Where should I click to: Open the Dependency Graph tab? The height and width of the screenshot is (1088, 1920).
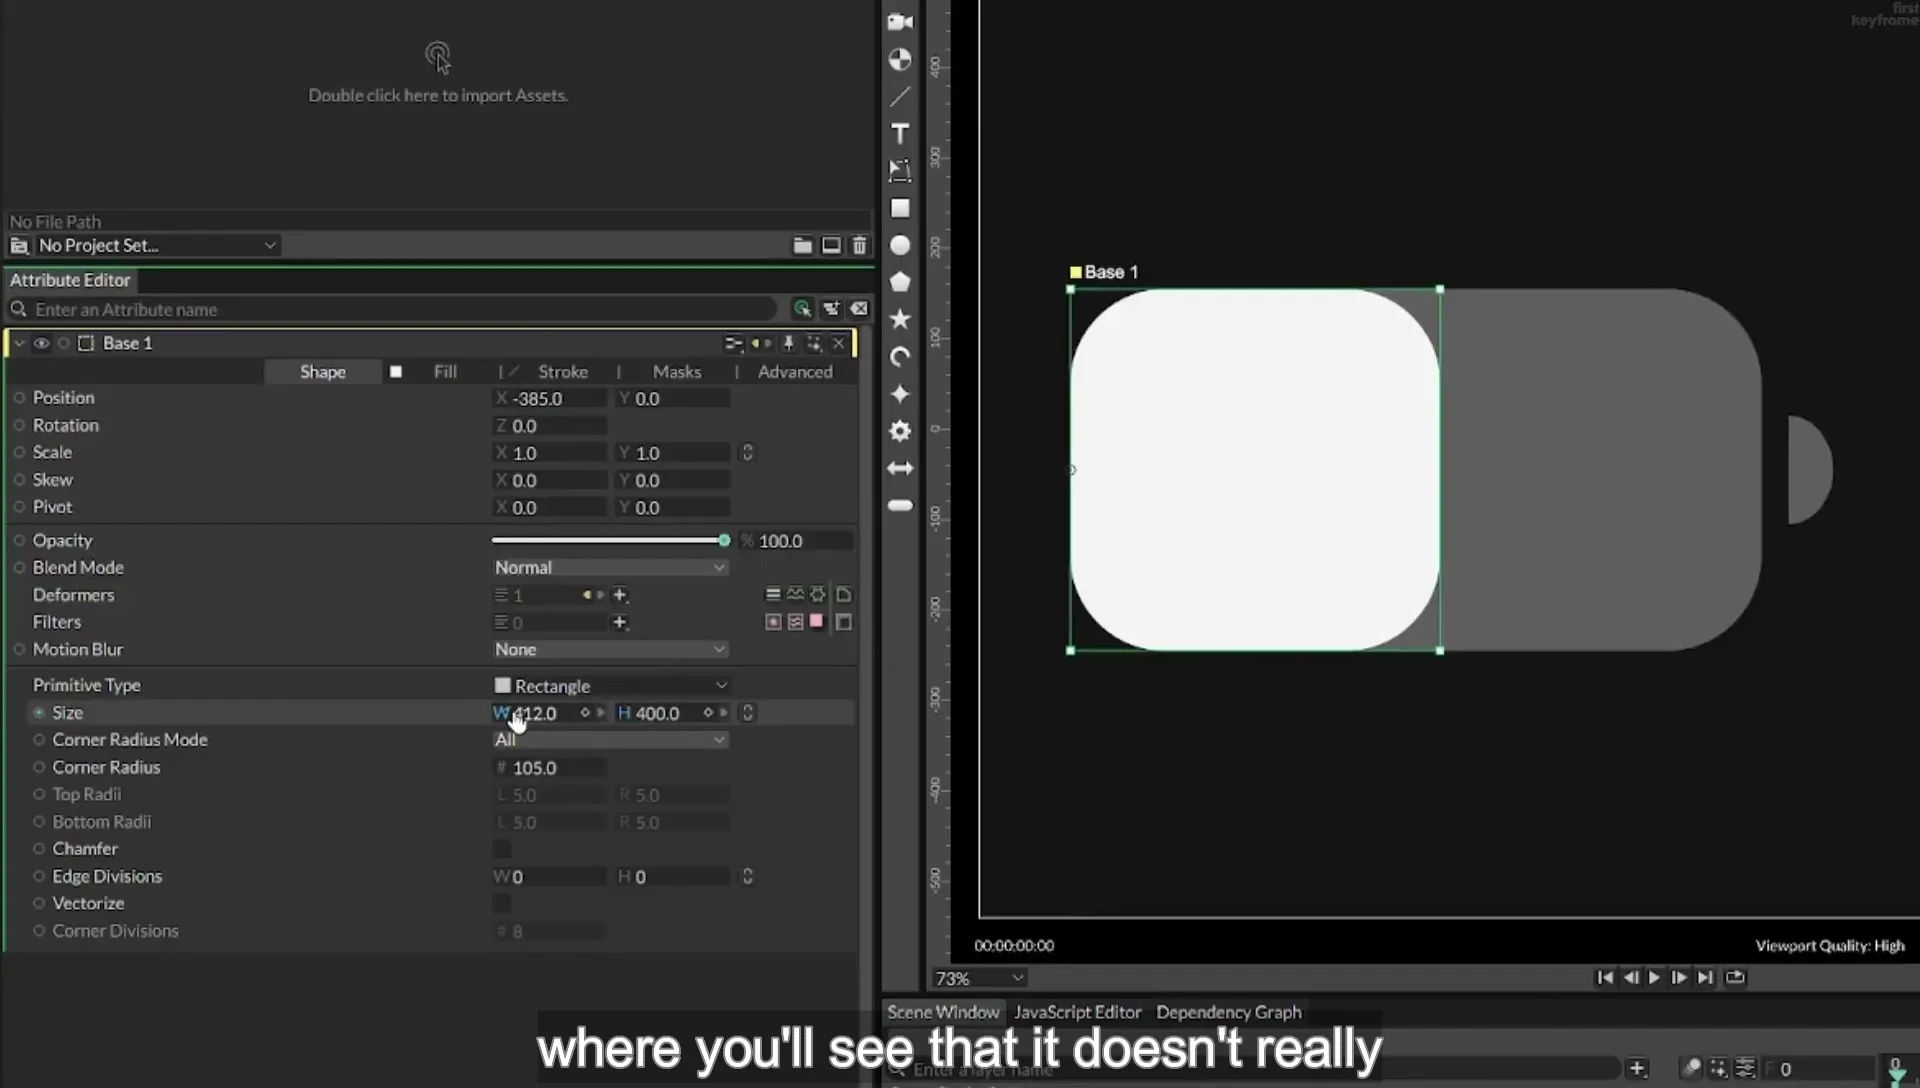click(x=1229, y=1012)
